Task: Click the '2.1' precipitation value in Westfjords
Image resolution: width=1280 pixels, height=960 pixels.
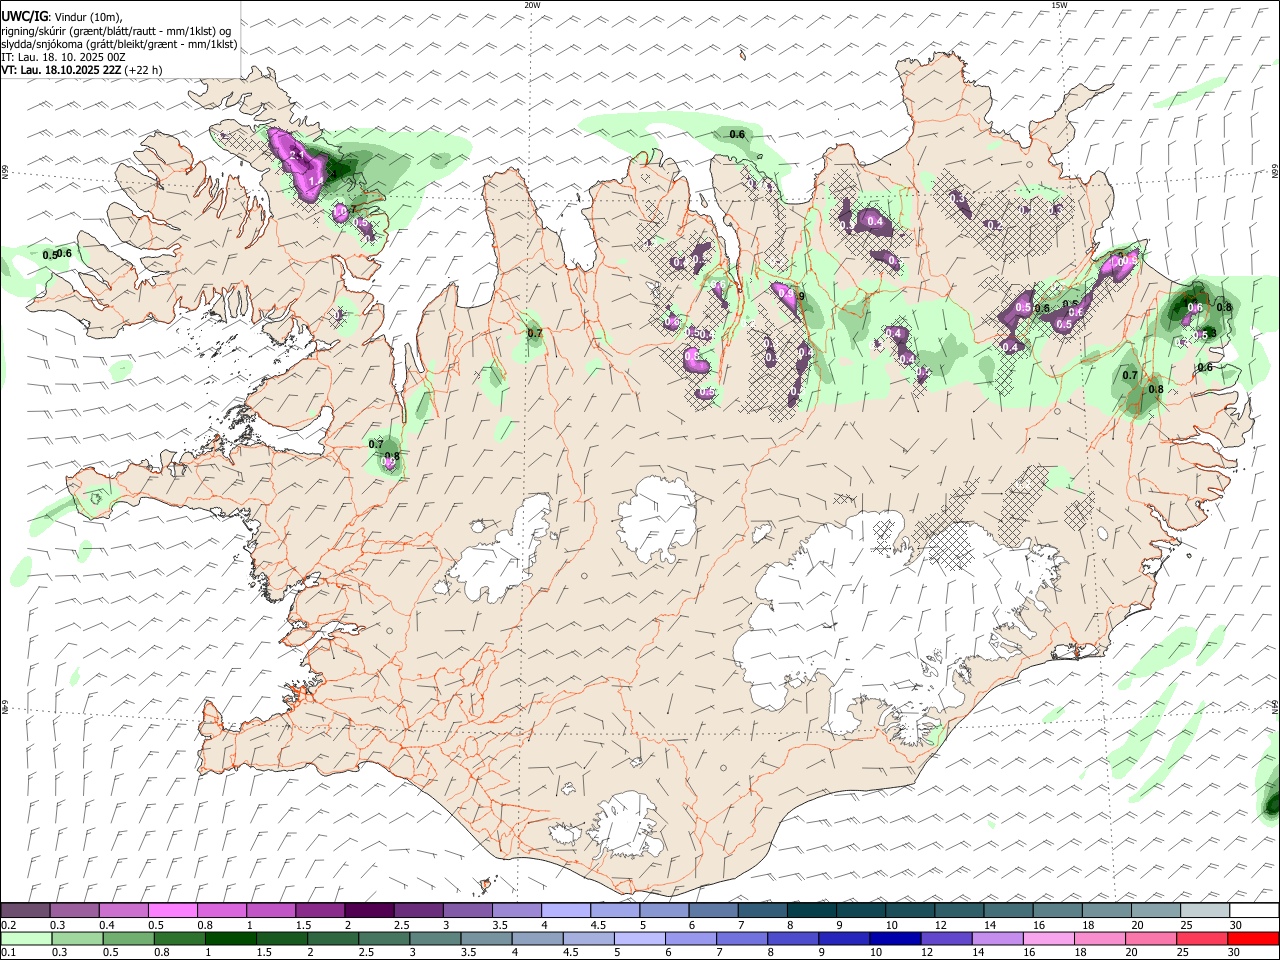Action: point(296,156)
